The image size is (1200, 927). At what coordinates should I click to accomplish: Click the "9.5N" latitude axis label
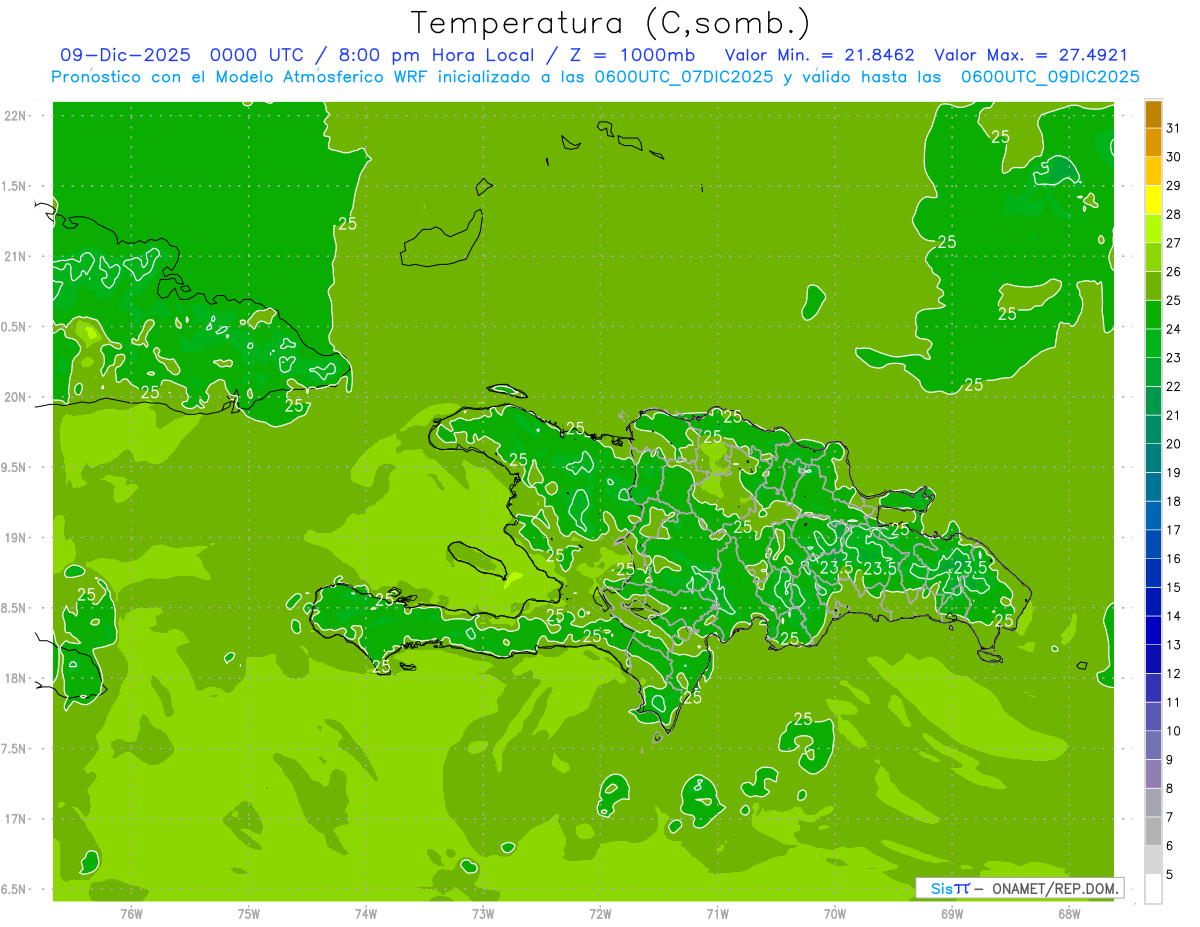[14, 468]
